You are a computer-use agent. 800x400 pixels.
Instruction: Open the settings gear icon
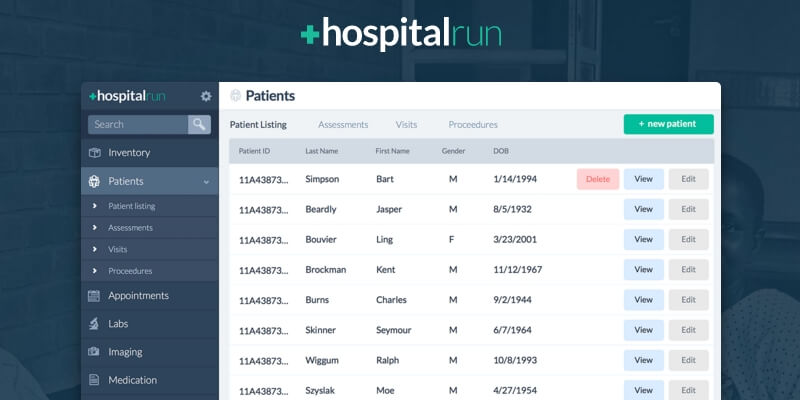206,96
